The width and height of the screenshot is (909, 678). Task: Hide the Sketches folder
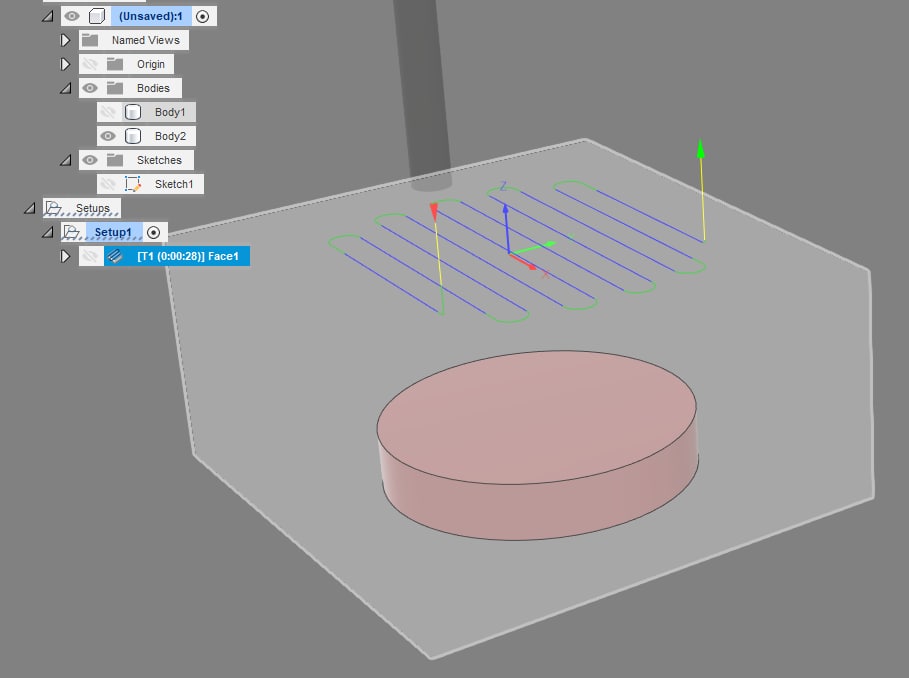[90, 160]
